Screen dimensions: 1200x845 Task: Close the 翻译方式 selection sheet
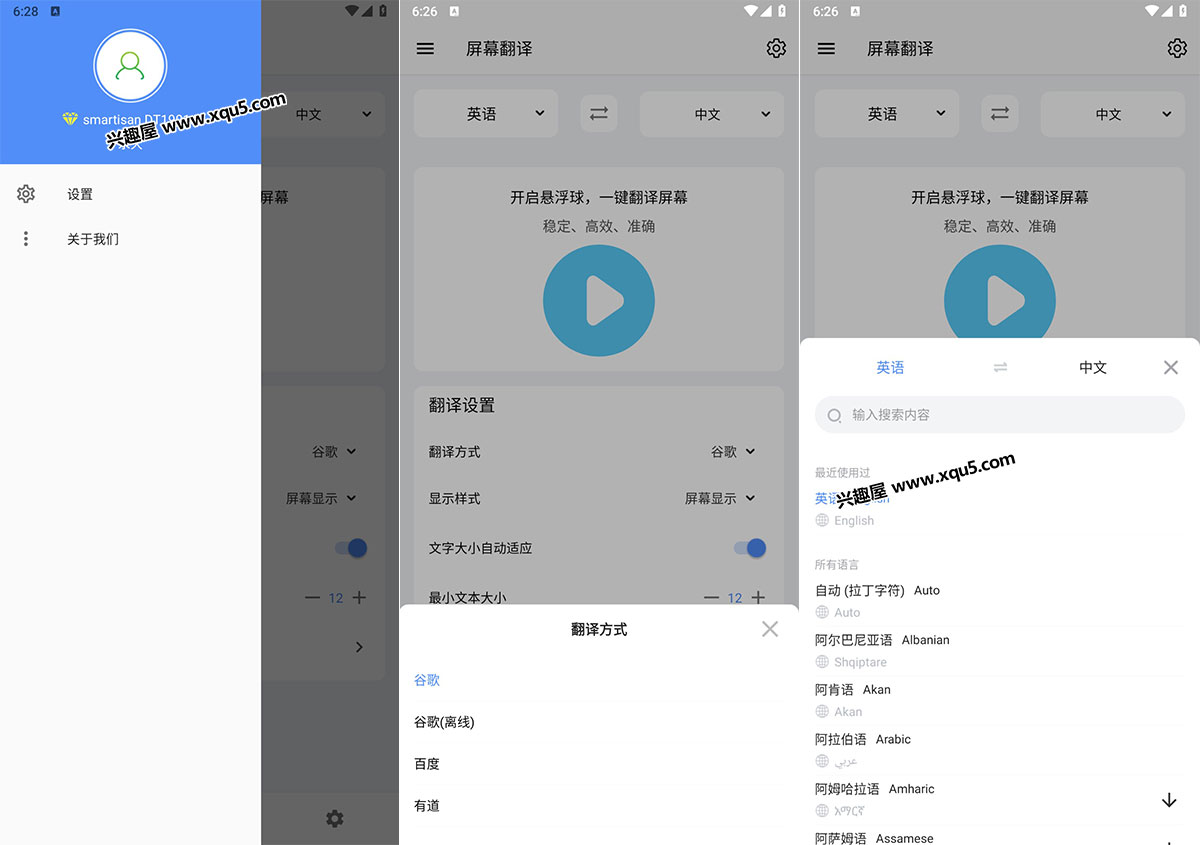[769, 629]
